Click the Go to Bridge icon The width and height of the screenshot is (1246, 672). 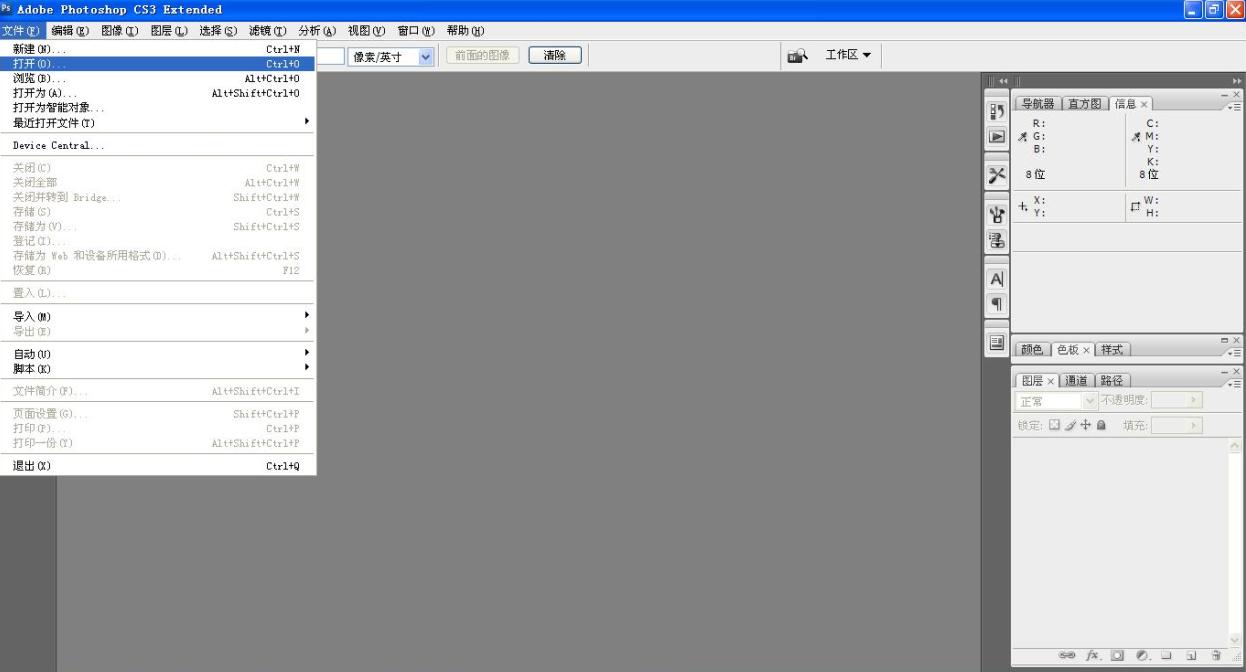tap(798, 55)
